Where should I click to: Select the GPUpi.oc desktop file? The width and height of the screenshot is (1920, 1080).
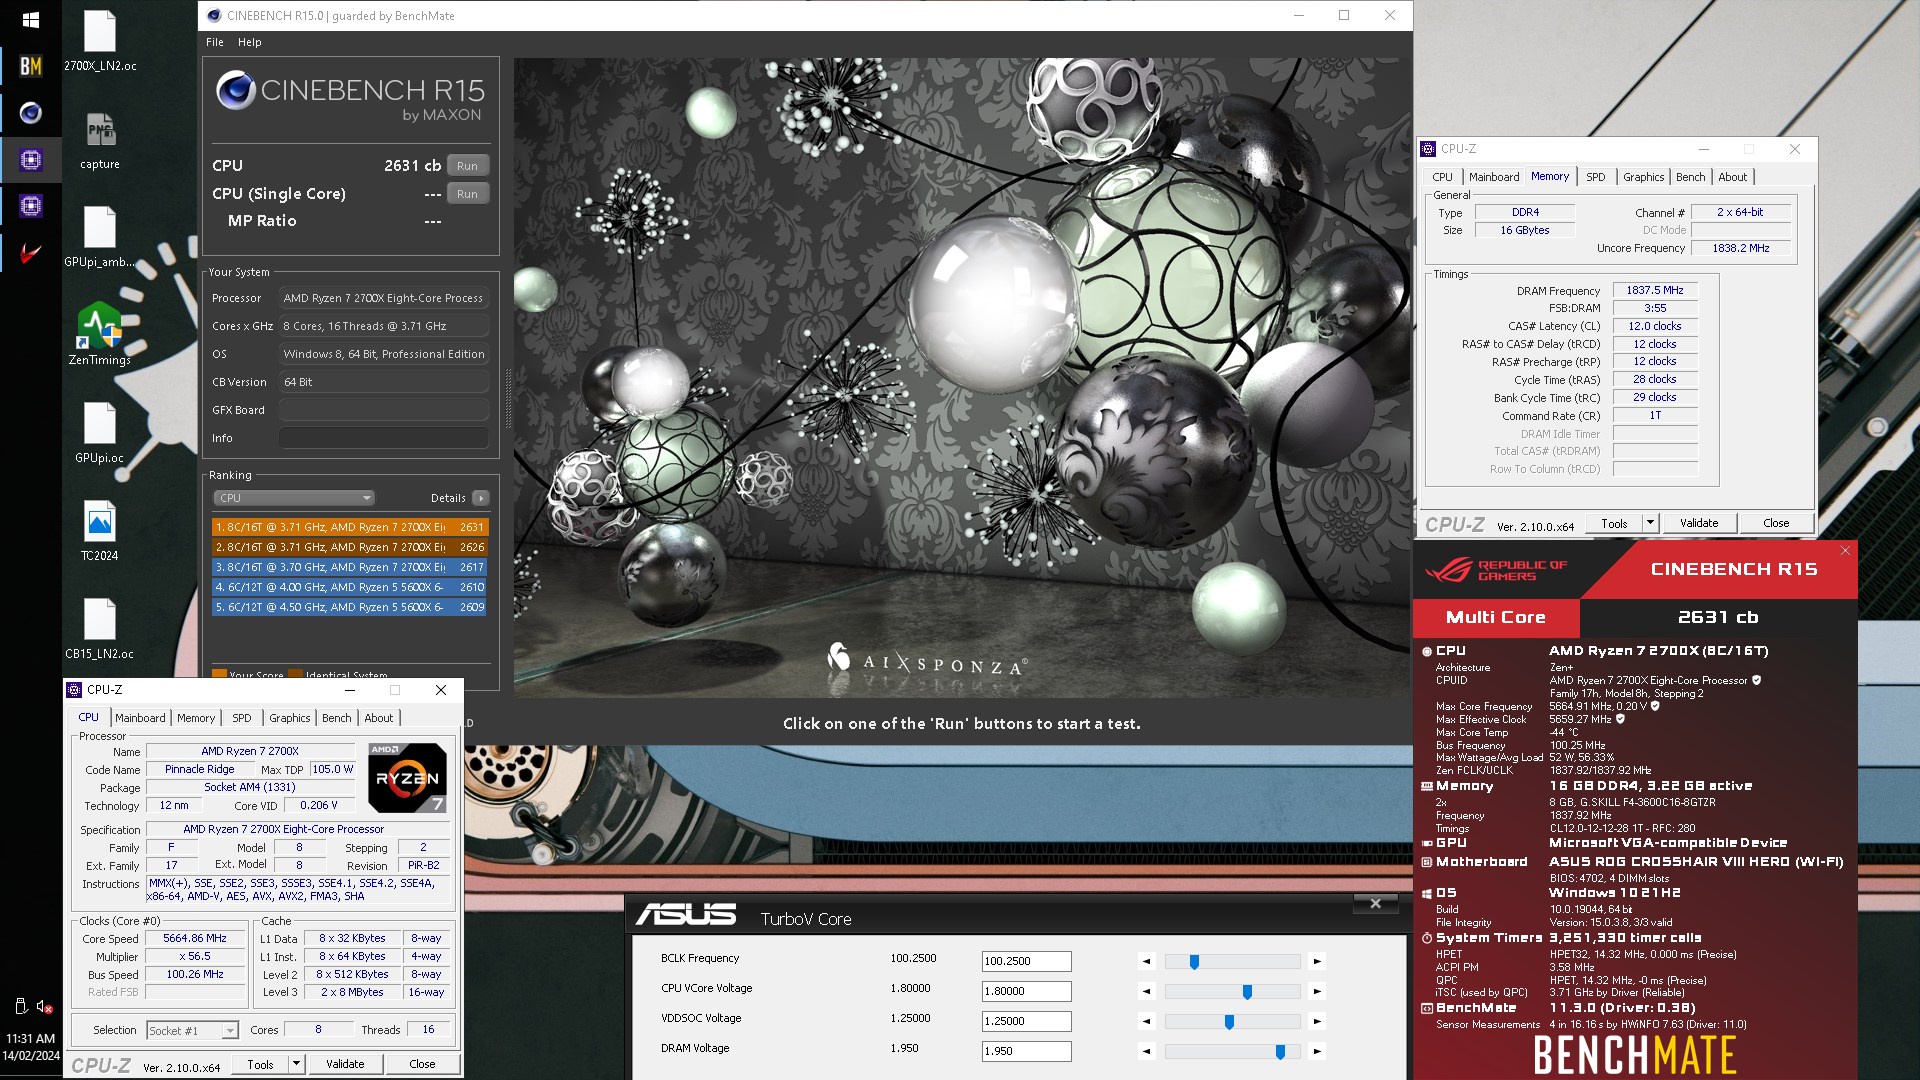coord(100,433)
